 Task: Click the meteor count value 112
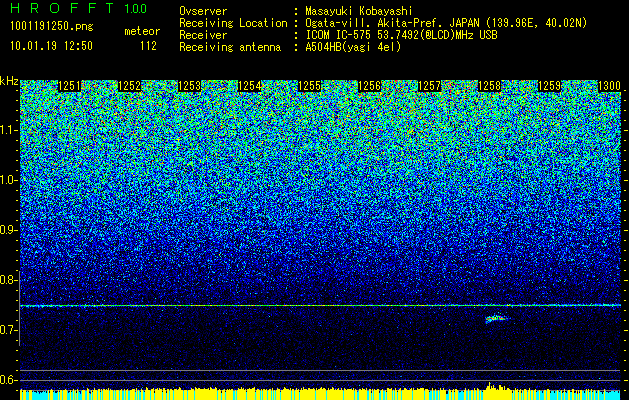[x=148, y=46]
